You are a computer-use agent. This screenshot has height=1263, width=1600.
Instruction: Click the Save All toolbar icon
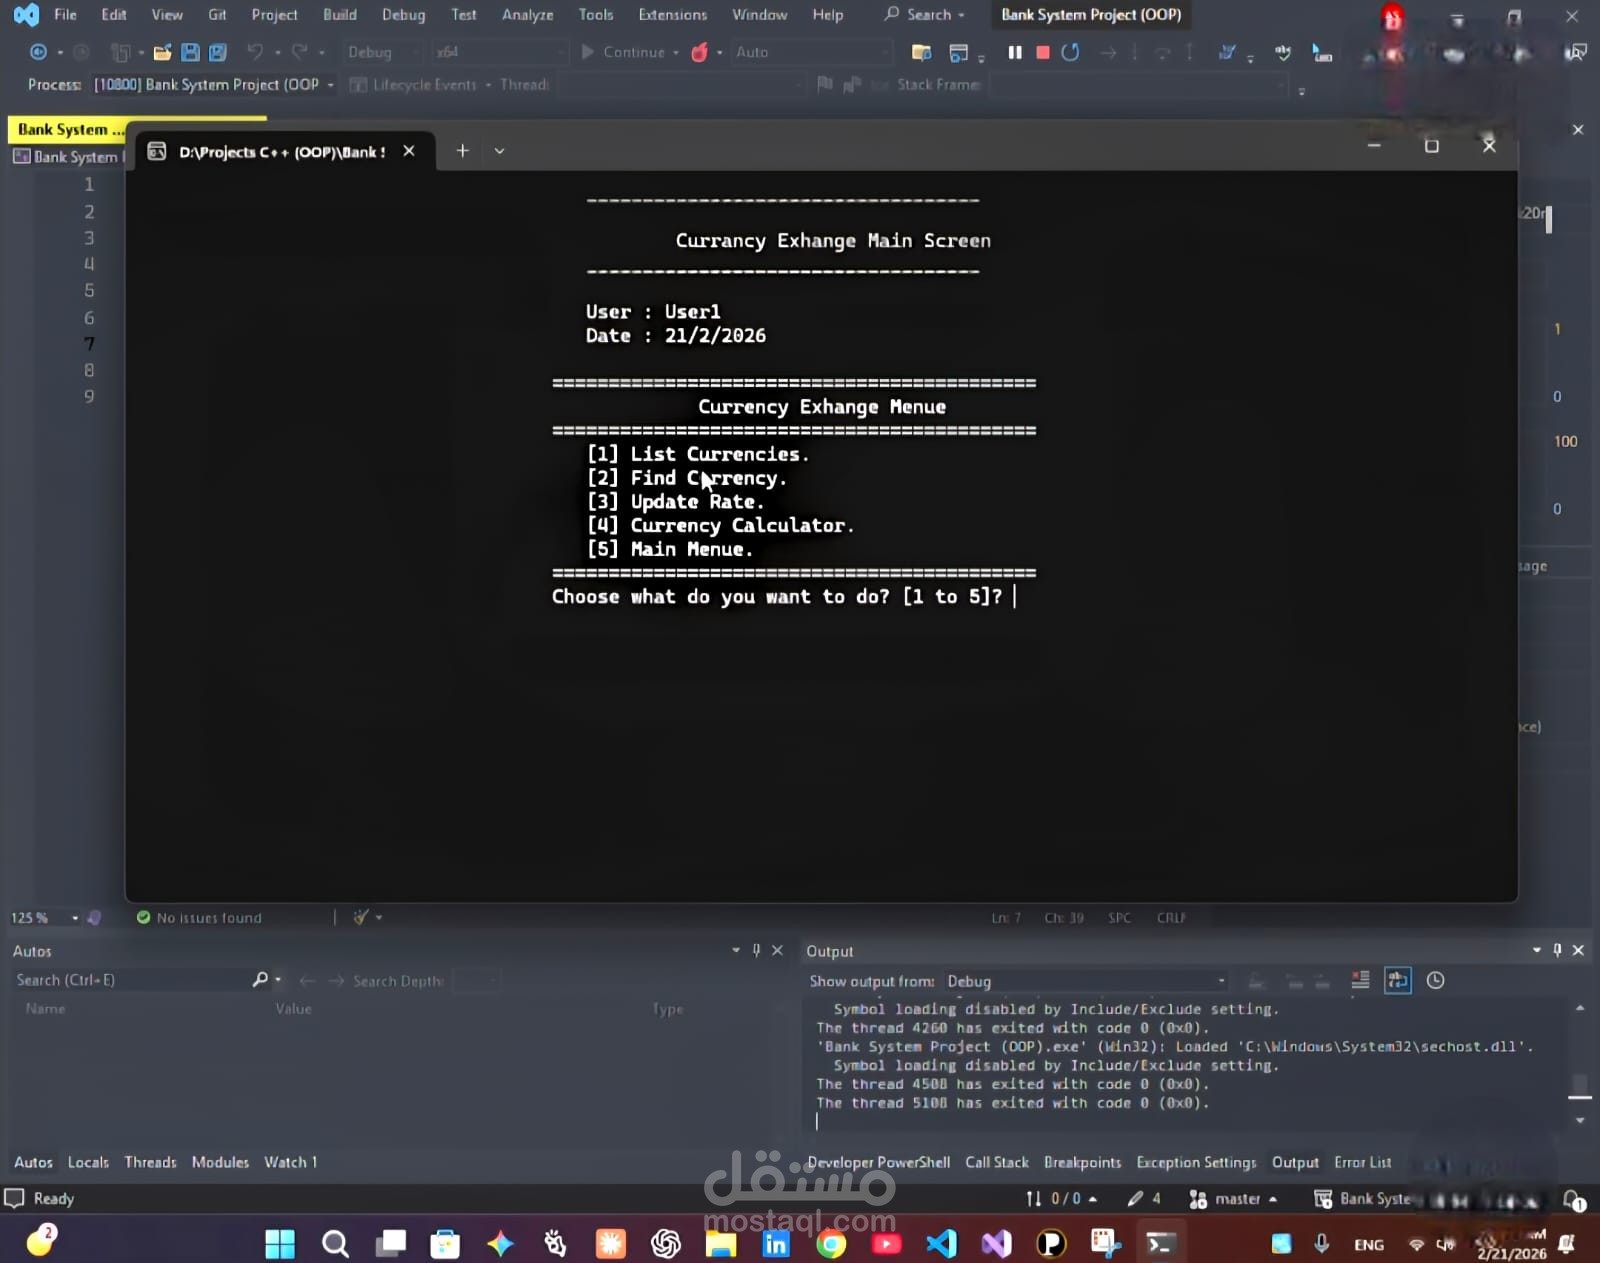(x=217, y=52)
